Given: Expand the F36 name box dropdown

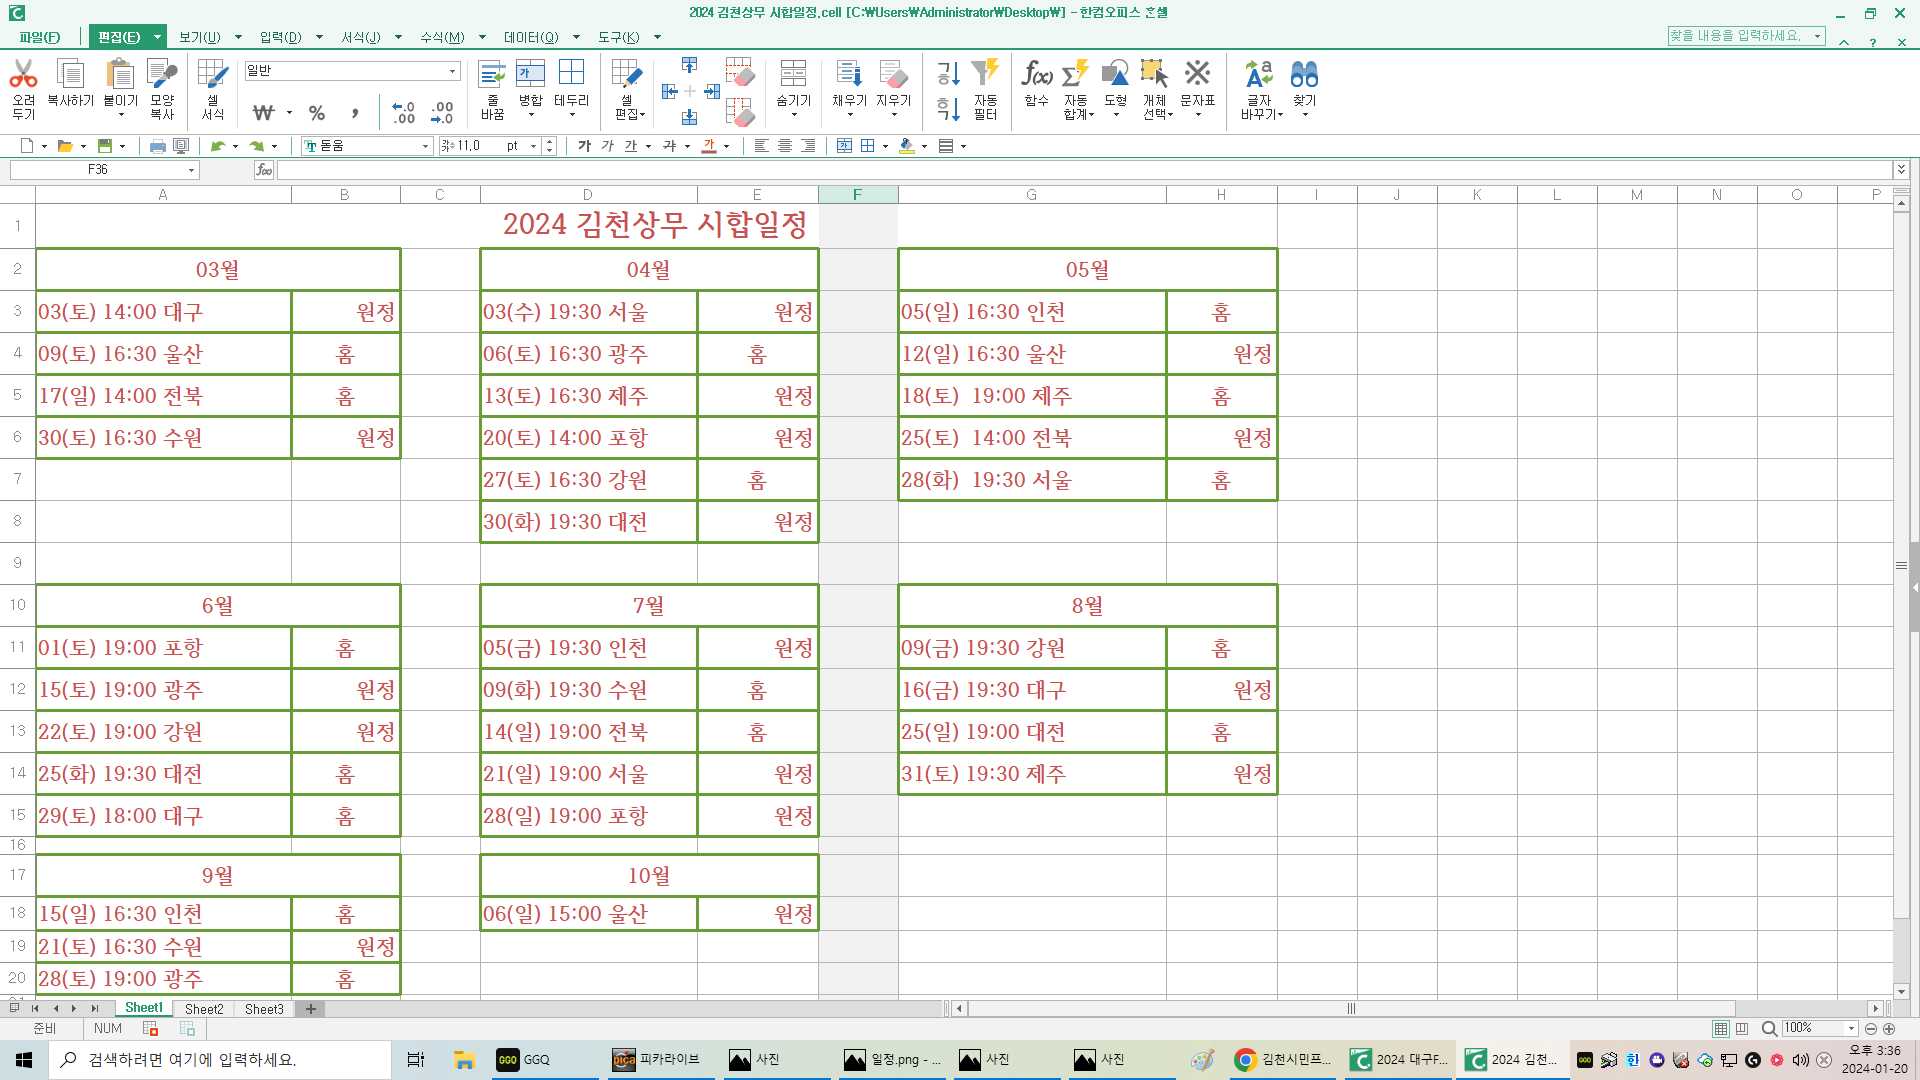Looking at the screenshot, I should [192, 170].
